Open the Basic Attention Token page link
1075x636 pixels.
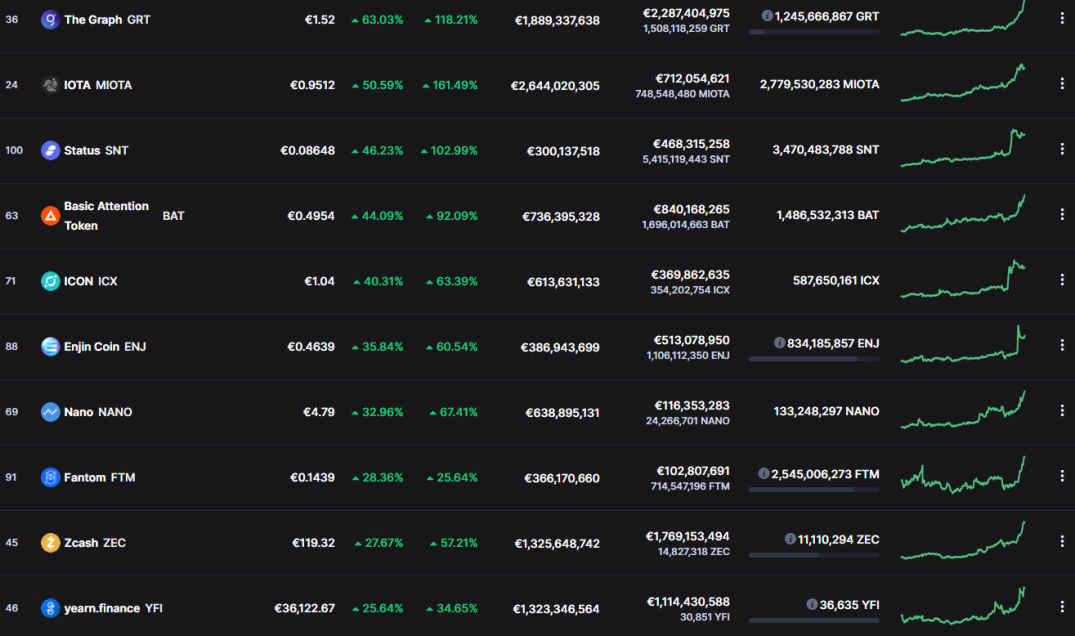pyautogui.click(x=124, y=216)
